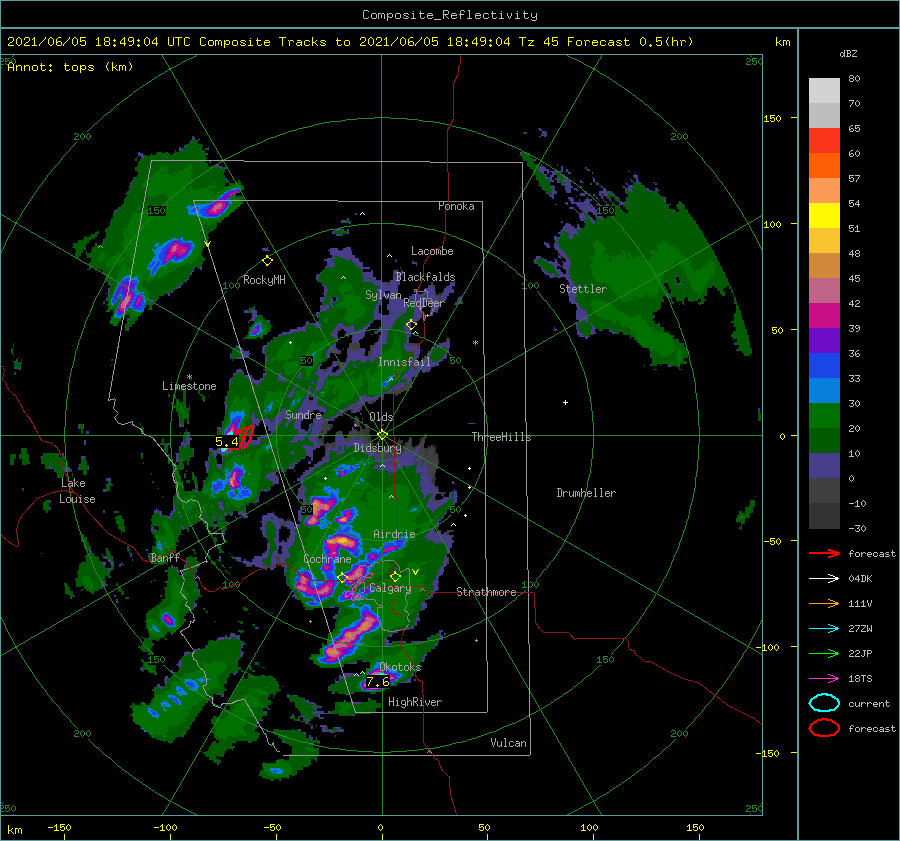Select the orange 111V arrow legend icon
This screenshot has height=841, width=900.
(x=824, y=603)
